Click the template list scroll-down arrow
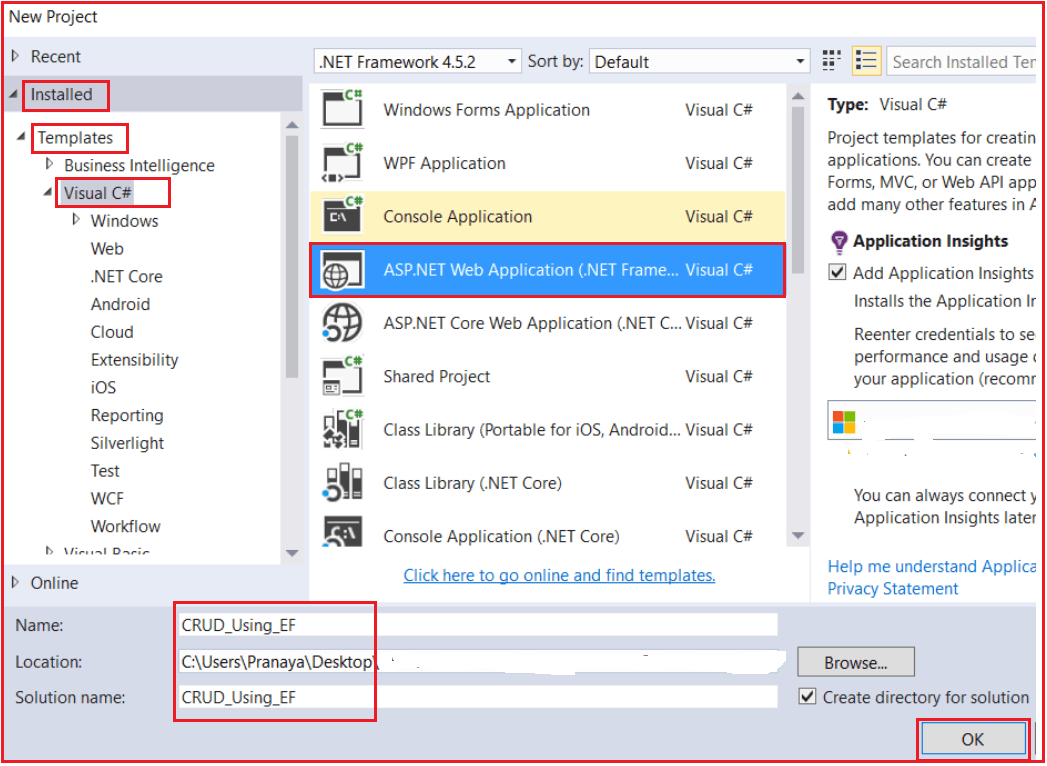Screen dimensions: 1047x766 click(797, 536)
